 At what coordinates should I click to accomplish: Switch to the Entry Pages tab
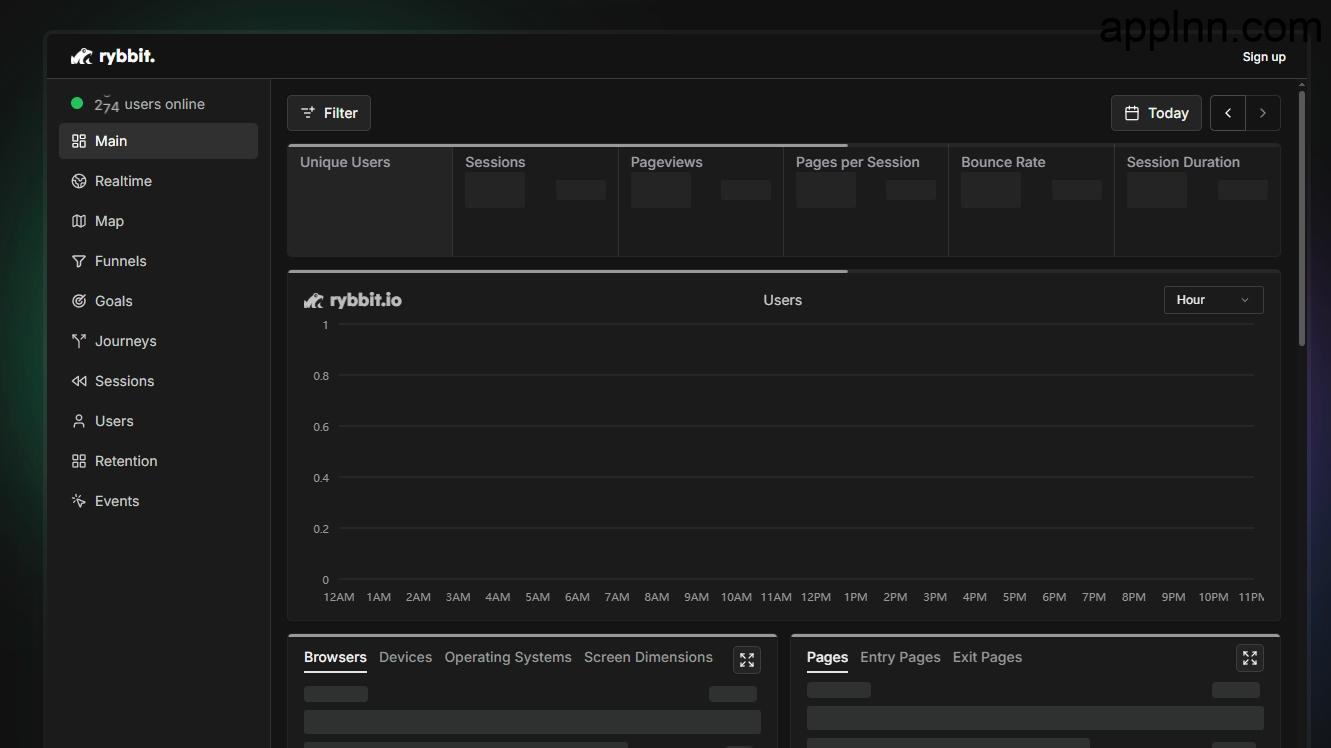pyautogui.click(x=900, y=657)
